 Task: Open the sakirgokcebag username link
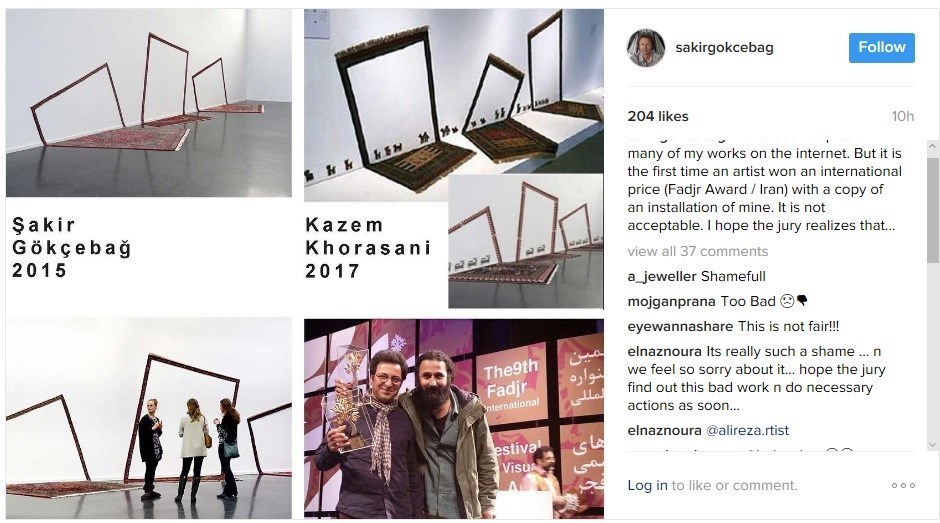[x=724, y=47]
